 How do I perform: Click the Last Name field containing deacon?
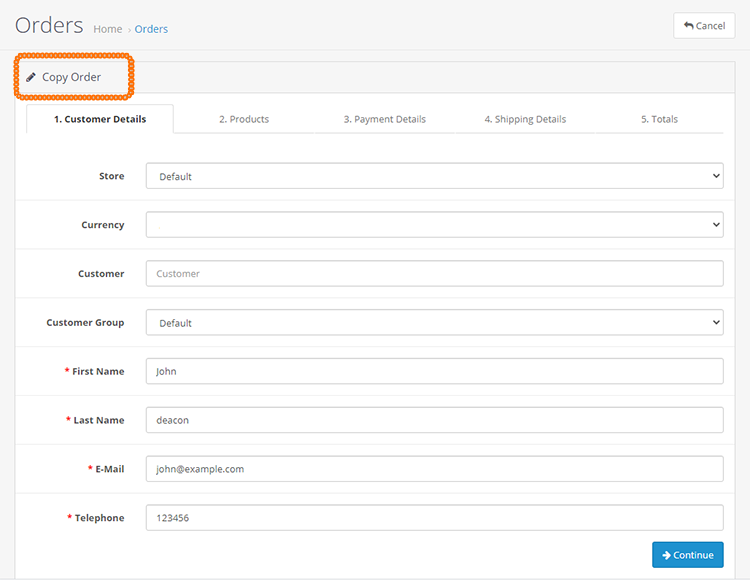click(x=434, y=420)
